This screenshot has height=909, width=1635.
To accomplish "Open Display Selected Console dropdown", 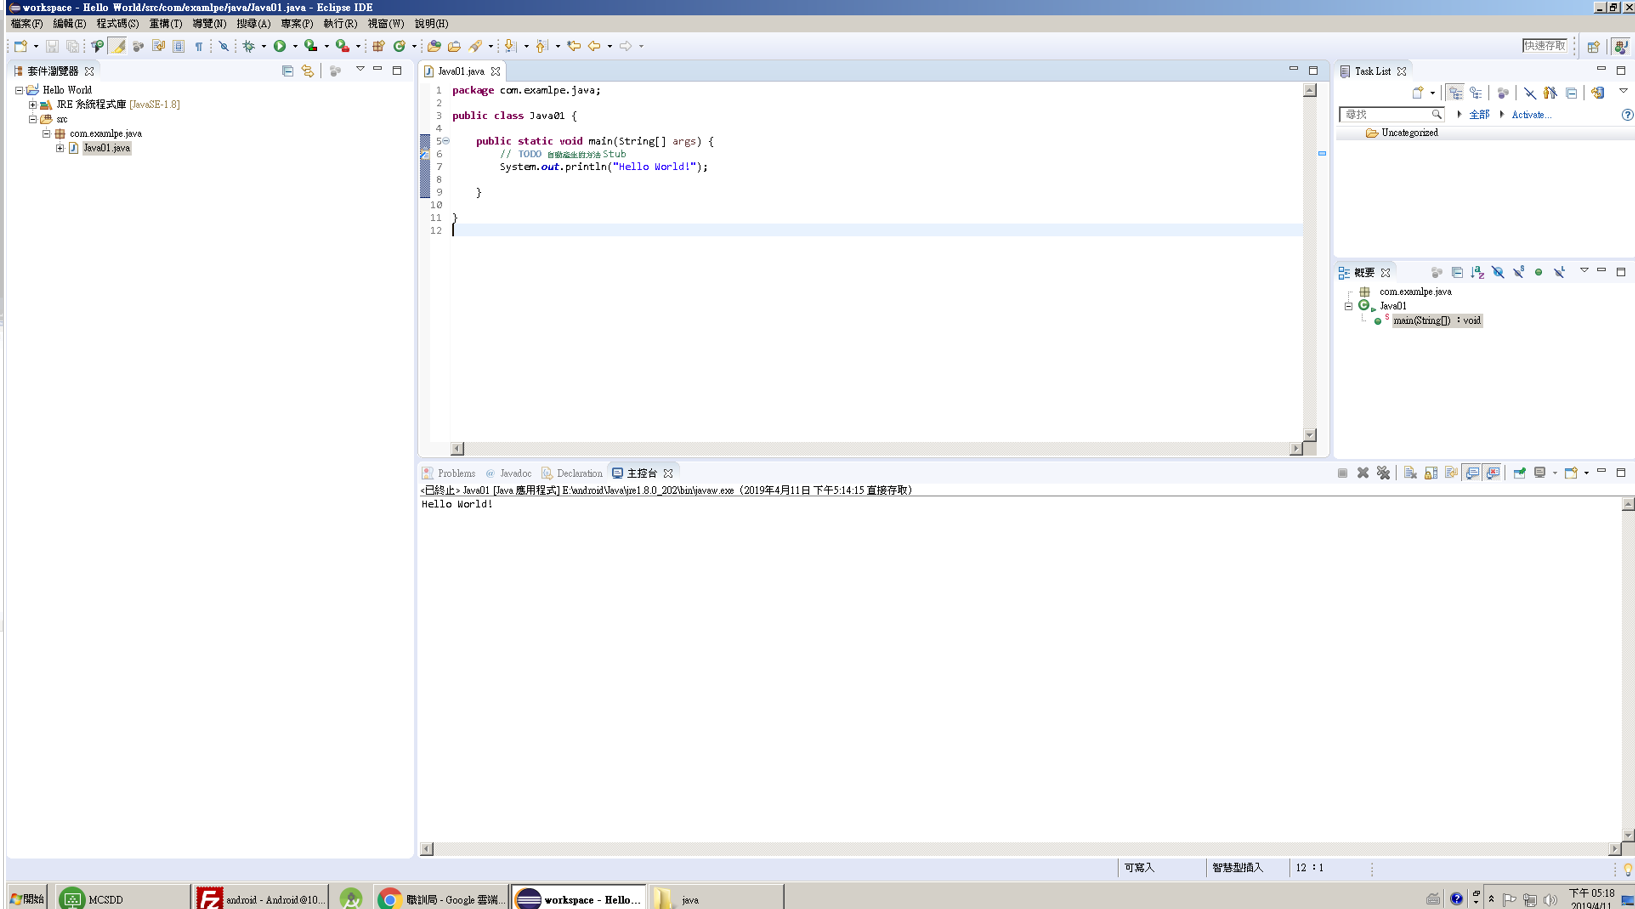I will 1554,473.
